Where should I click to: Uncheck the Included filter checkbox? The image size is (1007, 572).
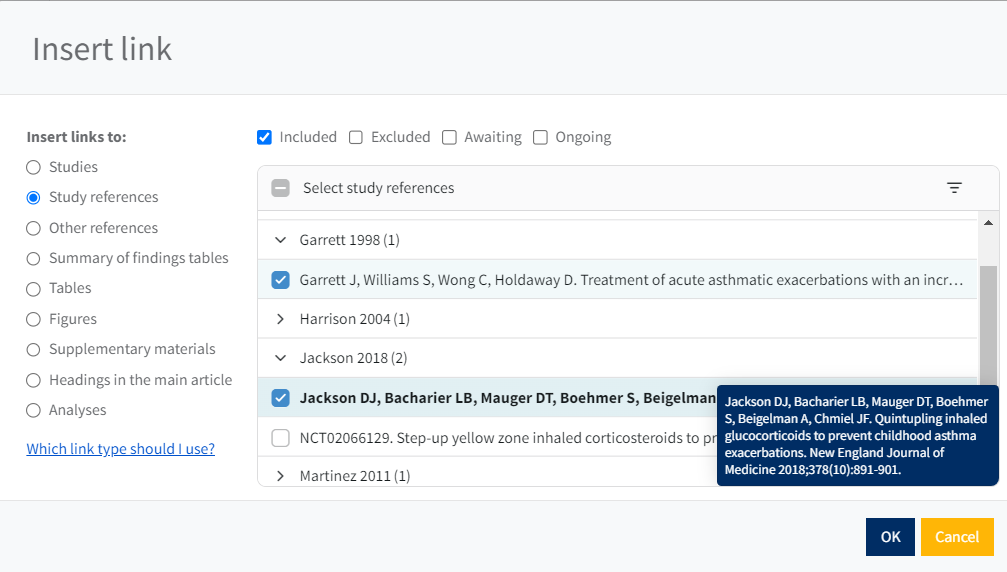(265, 137)
